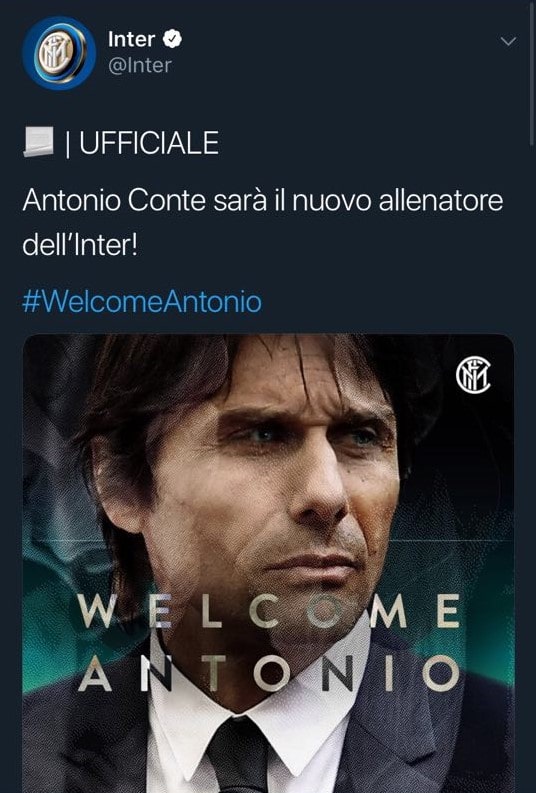Click the WELCOME lettering in the image
The width and height of the screenshot is (536, 793).
pyautogui.click(x=269, y=611)
